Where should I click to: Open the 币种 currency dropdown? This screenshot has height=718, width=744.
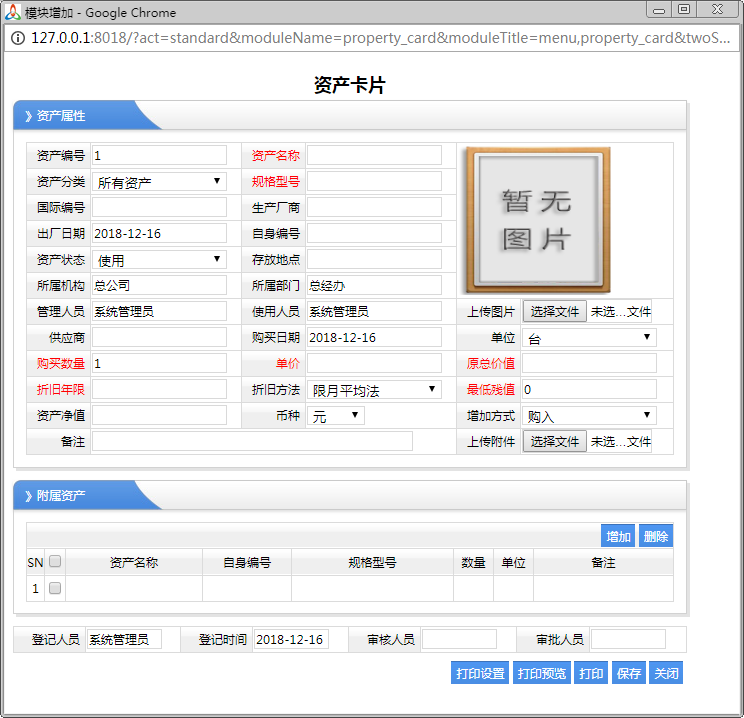coord(336,416)
